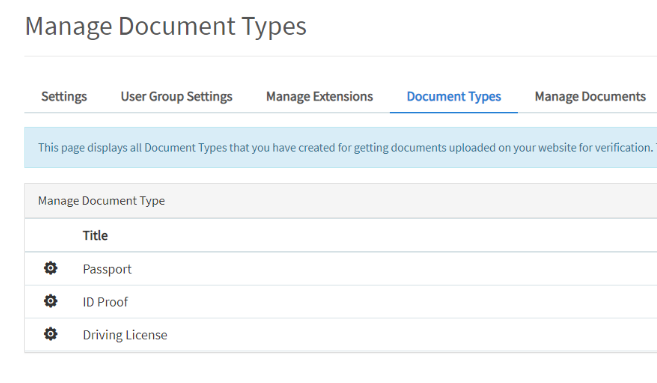
Task: Click the blue info banner about Document Types
Action: coord(341,148)
